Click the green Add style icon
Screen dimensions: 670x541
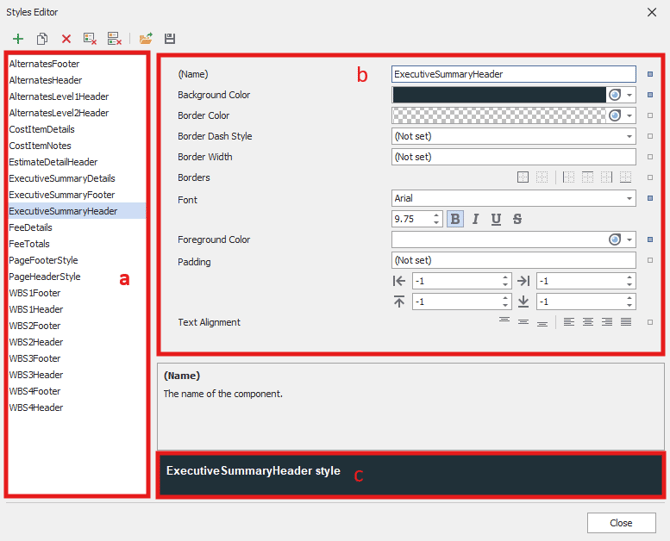pos(18,39)
